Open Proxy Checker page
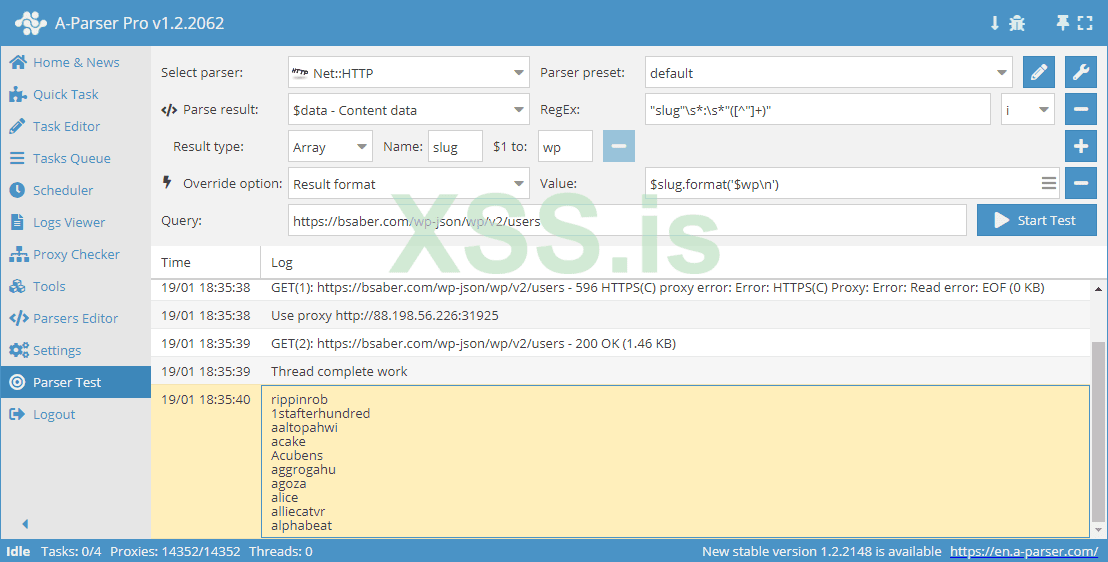This screenshot has width=1108, height=562. [x=76, y=254]
